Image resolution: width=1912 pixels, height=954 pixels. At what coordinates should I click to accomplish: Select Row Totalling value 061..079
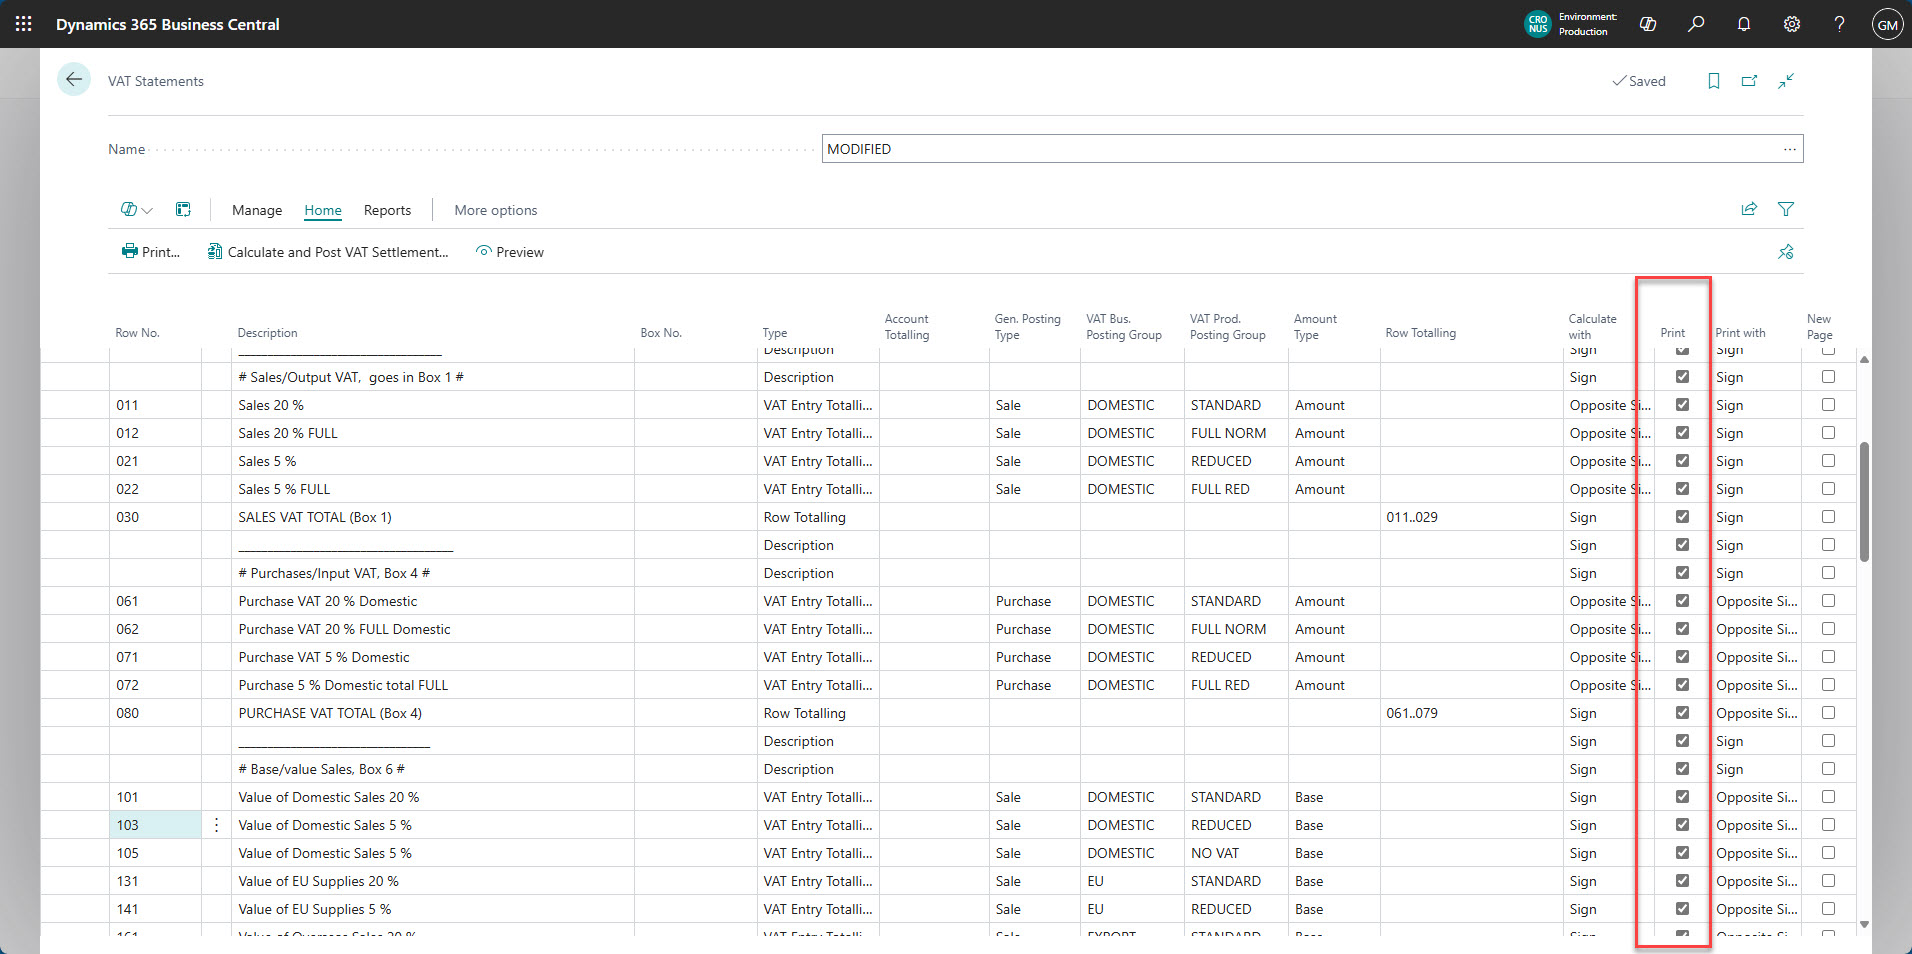pos(1412,713)
